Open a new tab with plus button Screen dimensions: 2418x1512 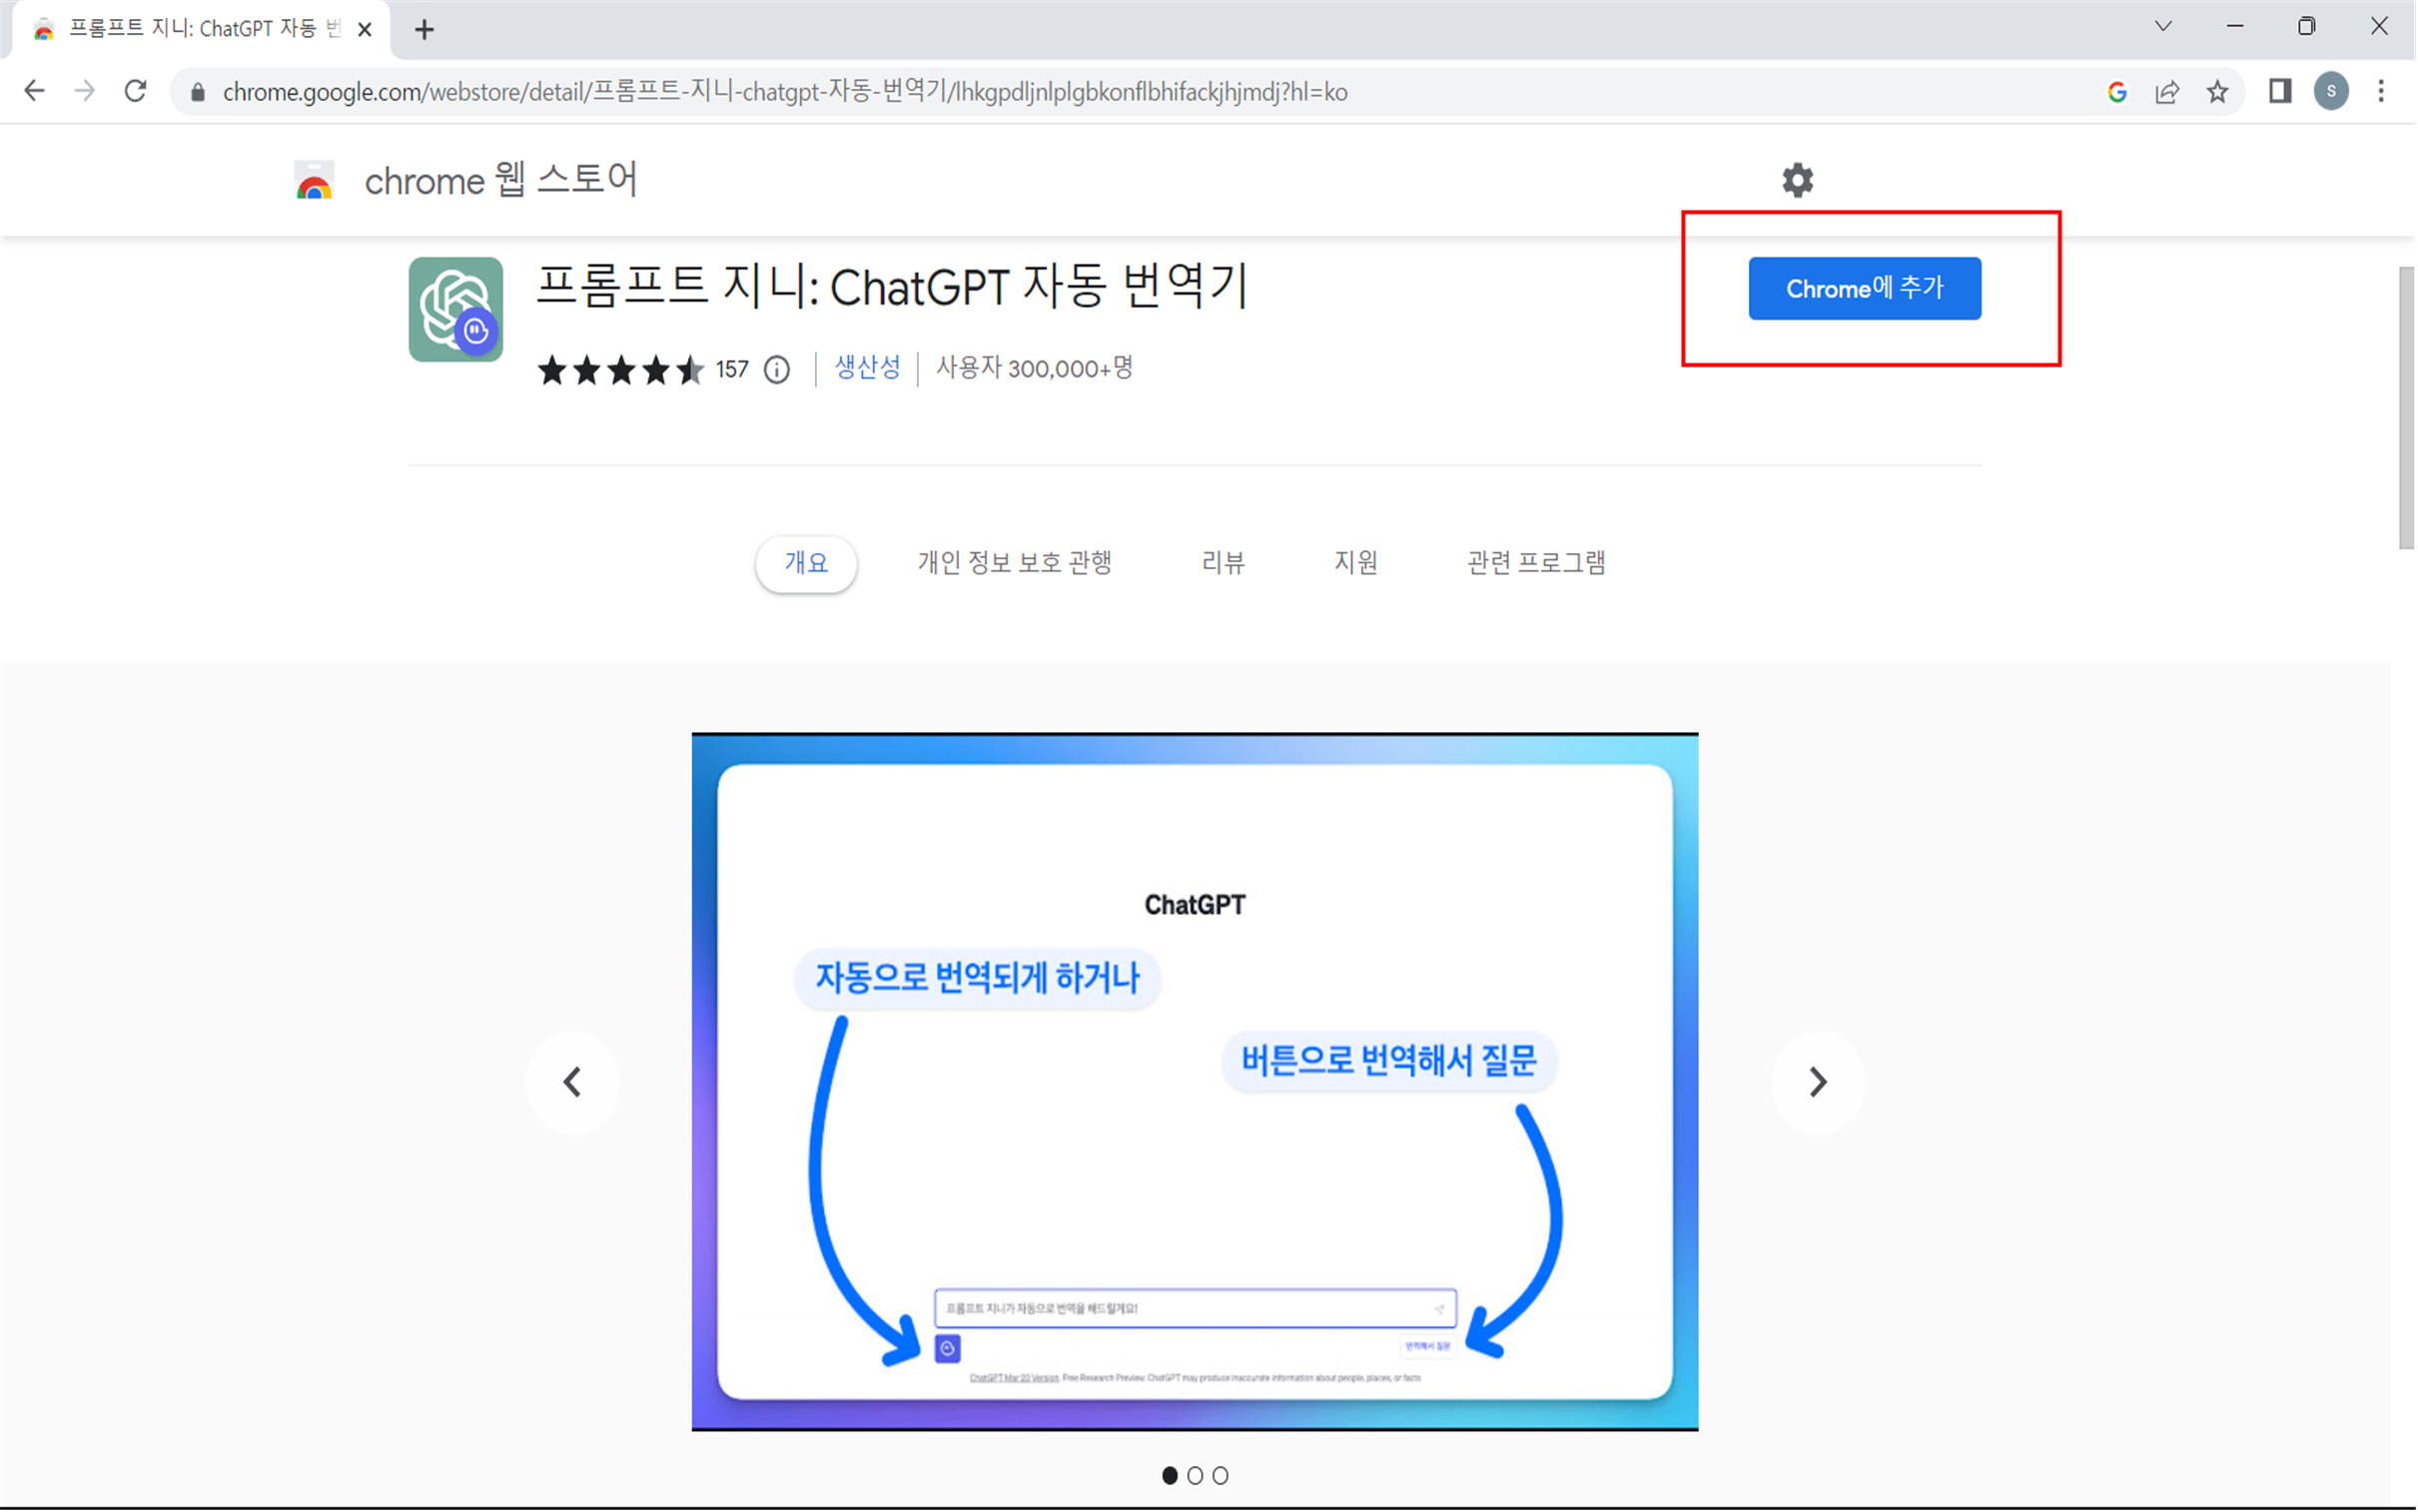(425, 30)
